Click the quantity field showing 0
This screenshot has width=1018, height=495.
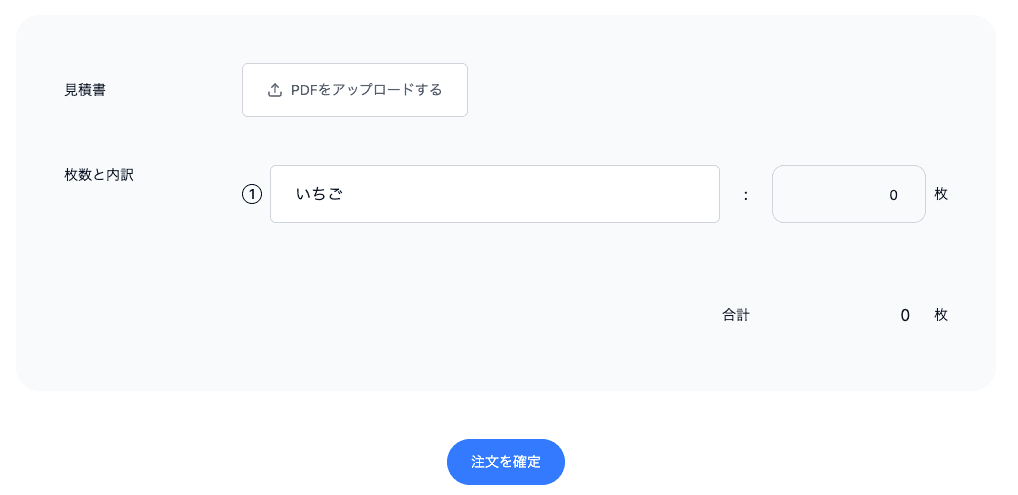point(848,194)
